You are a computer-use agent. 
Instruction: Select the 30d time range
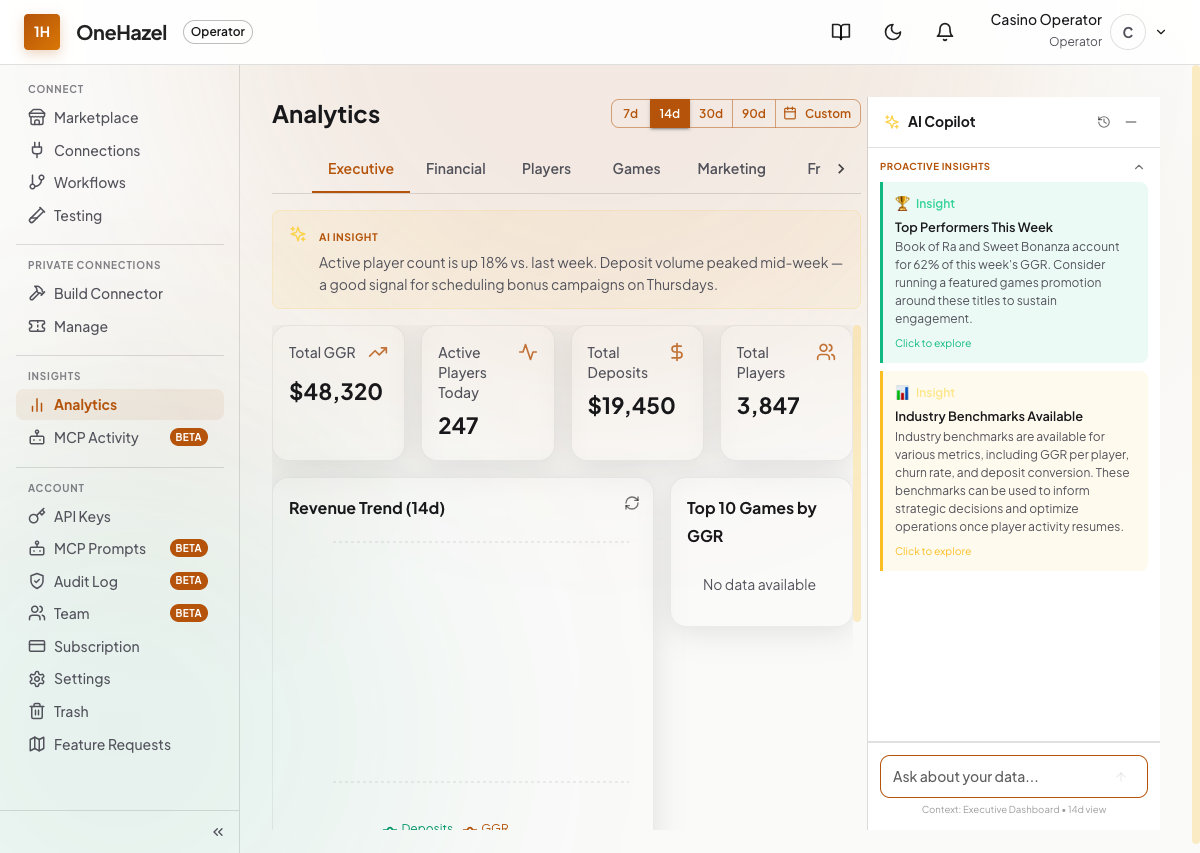click(711, 114)
